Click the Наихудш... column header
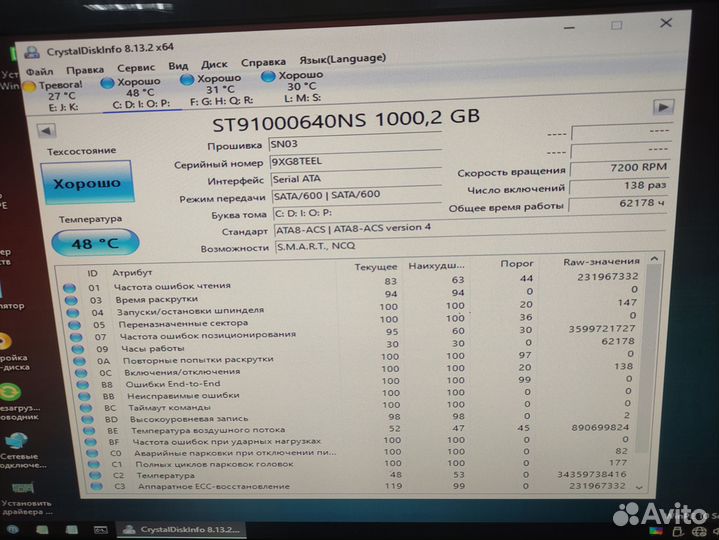Screen dimensions: 719x540 [436, 265]
